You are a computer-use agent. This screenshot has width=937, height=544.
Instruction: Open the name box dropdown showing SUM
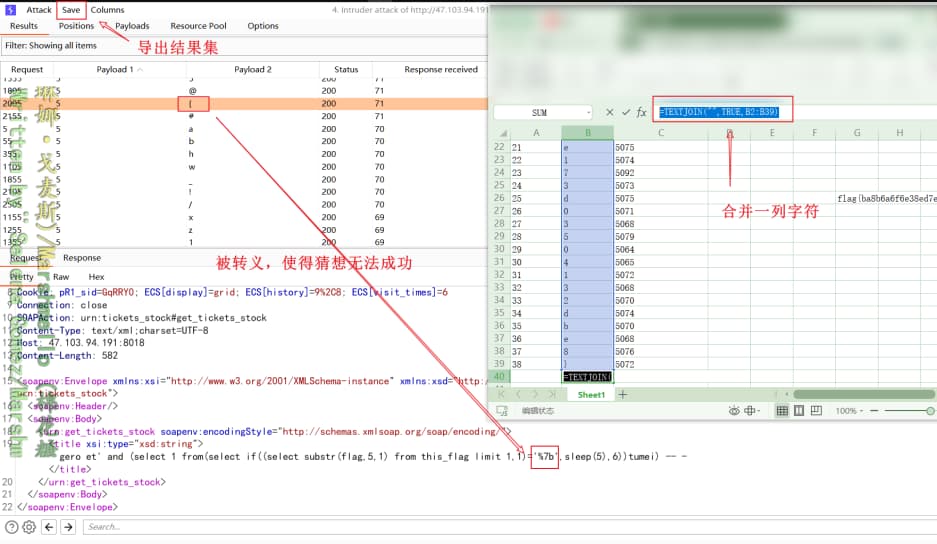[x=589, y=112]
